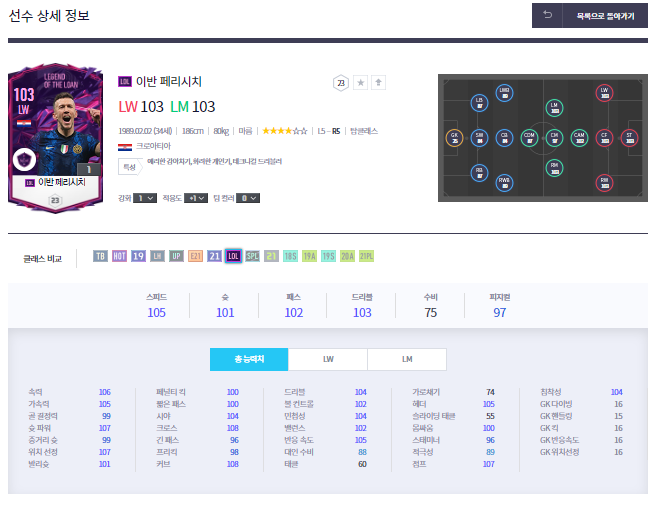Select the 21PL class badge
This screenshot has height=523, width=658.
click(366, 256)
